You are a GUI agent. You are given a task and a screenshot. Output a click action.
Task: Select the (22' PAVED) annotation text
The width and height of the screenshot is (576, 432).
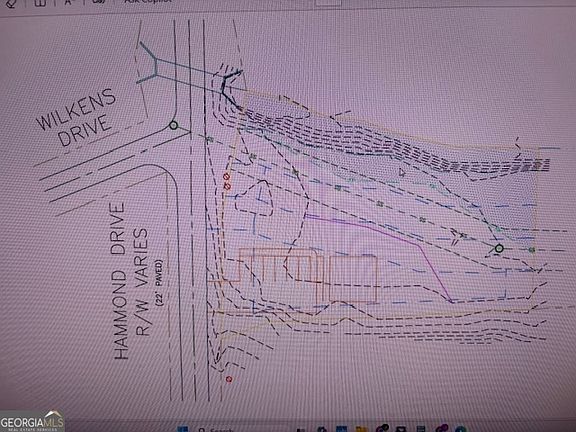(159, 283)
